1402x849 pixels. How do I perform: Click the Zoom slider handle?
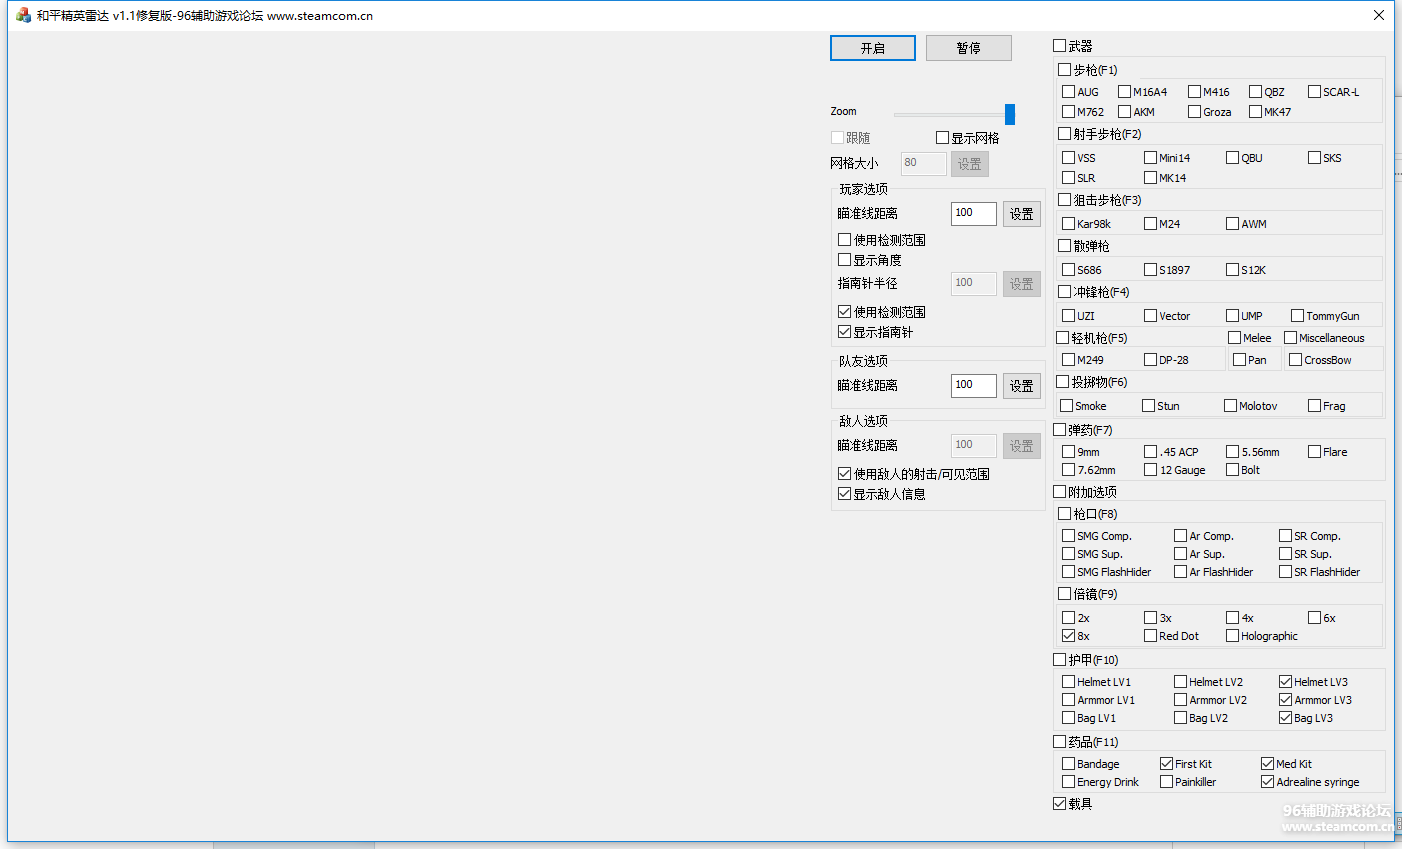pyautogui.click(x=1009, y=114)
